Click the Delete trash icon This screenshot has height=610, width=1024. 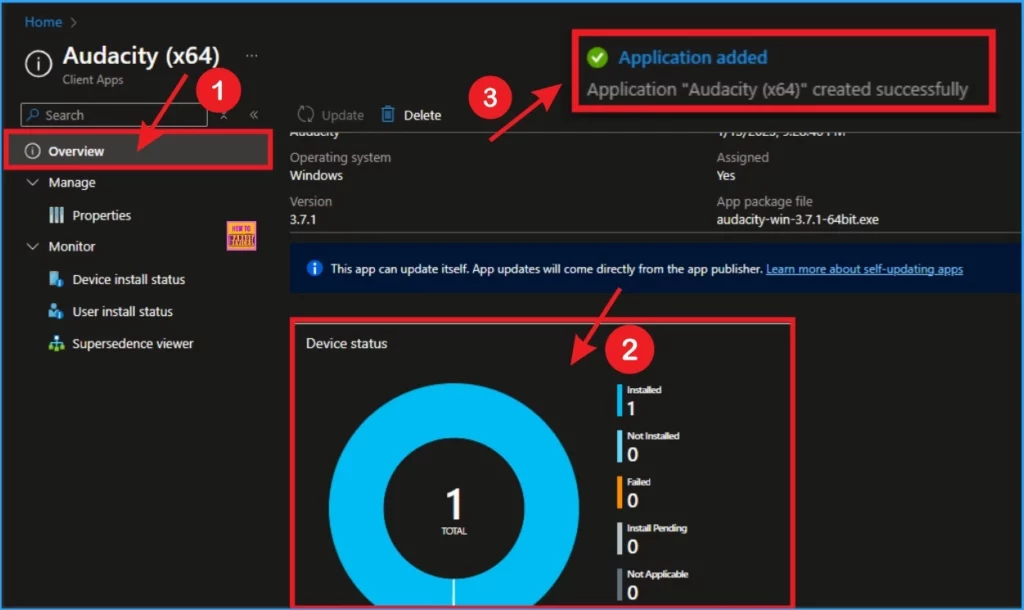(x=387, y=114)
